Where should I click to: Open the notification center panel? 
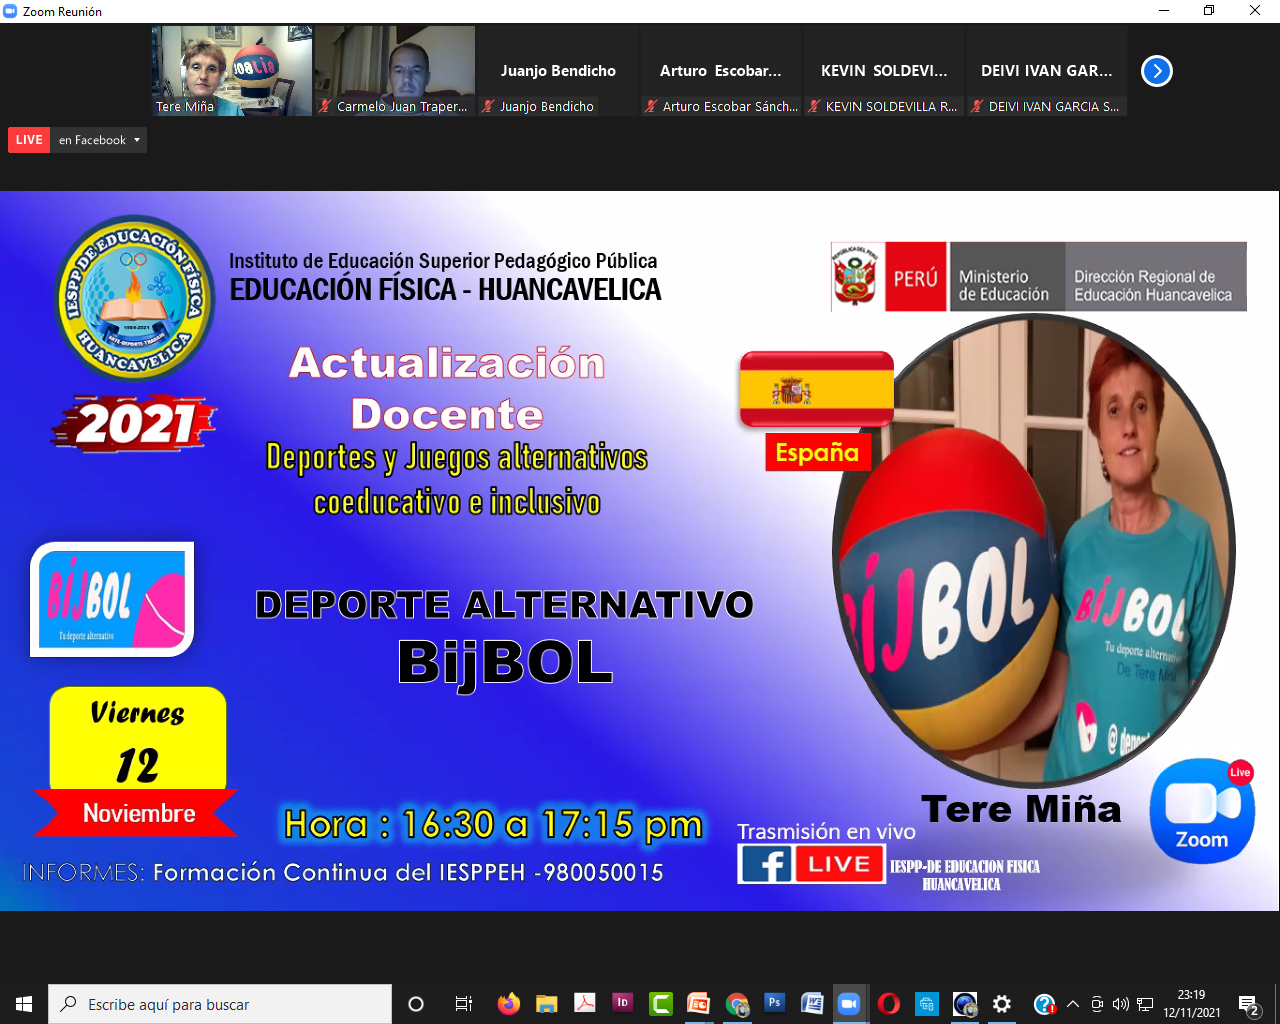point(1248,1004)
